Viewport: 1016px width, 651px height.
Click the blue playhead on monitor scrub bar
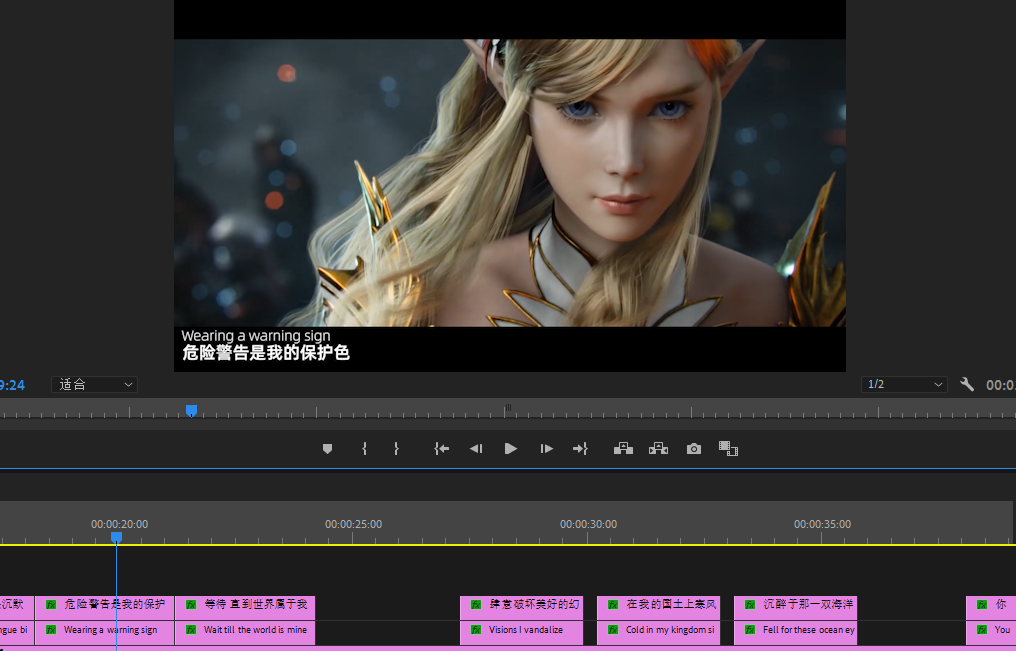click(191, 410)
